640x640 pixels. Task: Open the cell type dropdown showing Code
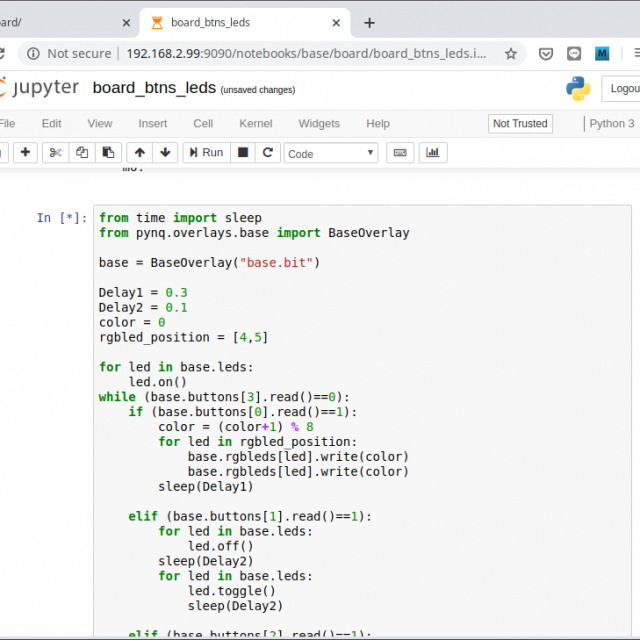pos(331,153)
